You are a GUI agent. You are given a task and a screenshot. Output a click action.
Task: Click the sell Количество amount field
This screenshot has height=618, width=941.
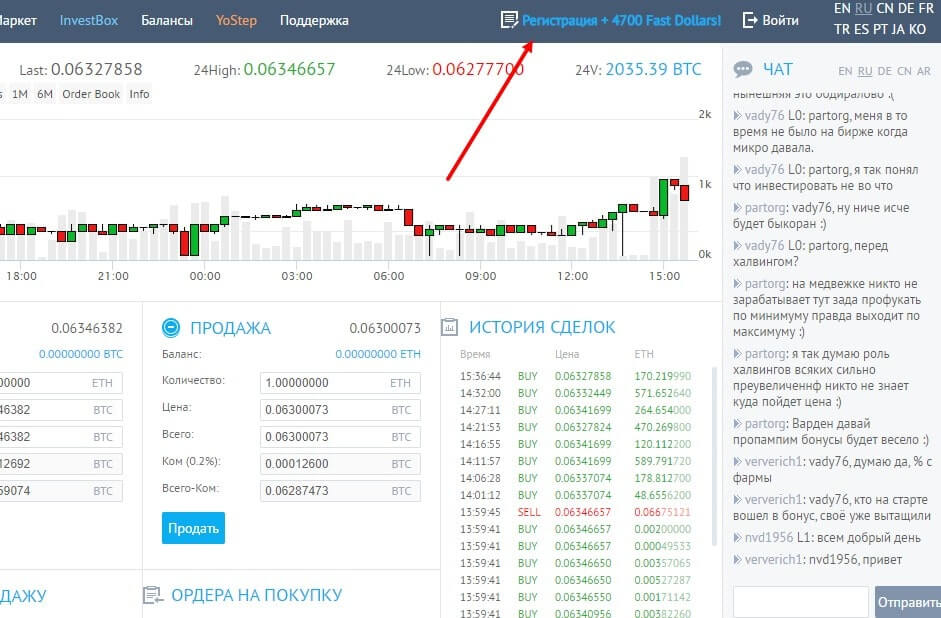point(325,383)
